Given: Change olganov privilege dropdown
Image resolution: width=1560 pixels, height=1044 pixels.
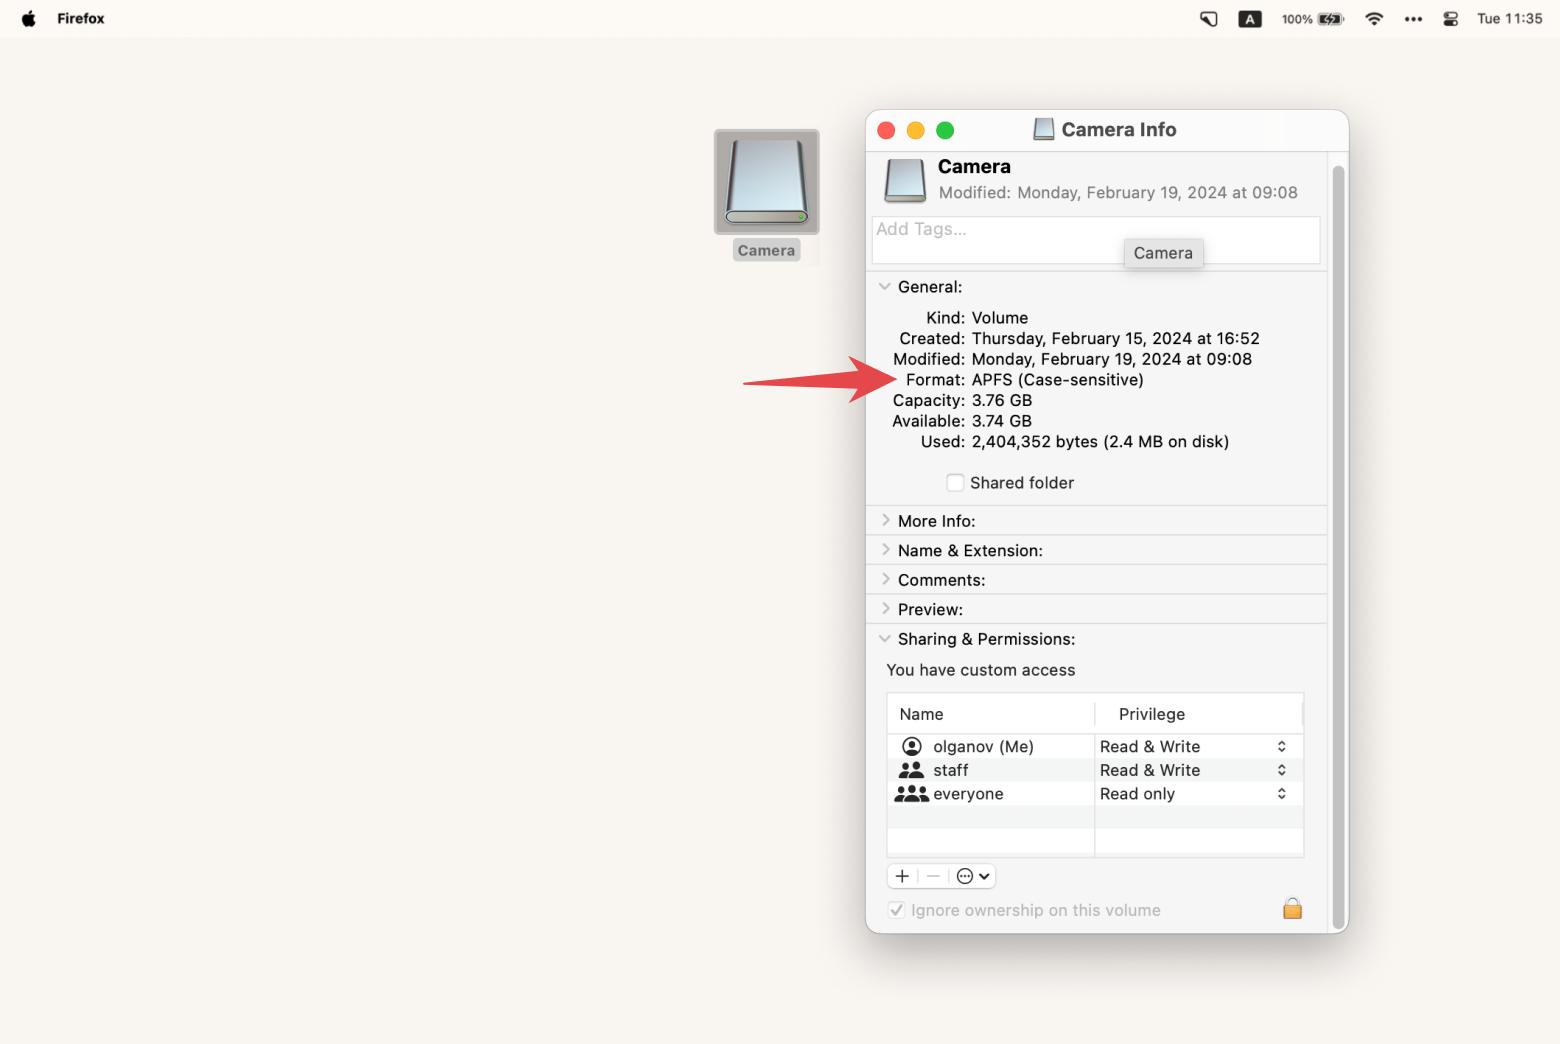Looking at the screenshot, I should (x=1194, y=746).
